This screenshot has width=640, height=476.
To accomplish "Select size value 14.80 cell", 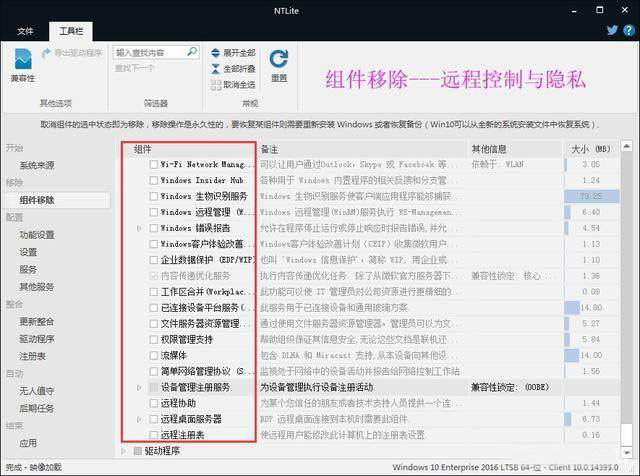I will point(591,308).
